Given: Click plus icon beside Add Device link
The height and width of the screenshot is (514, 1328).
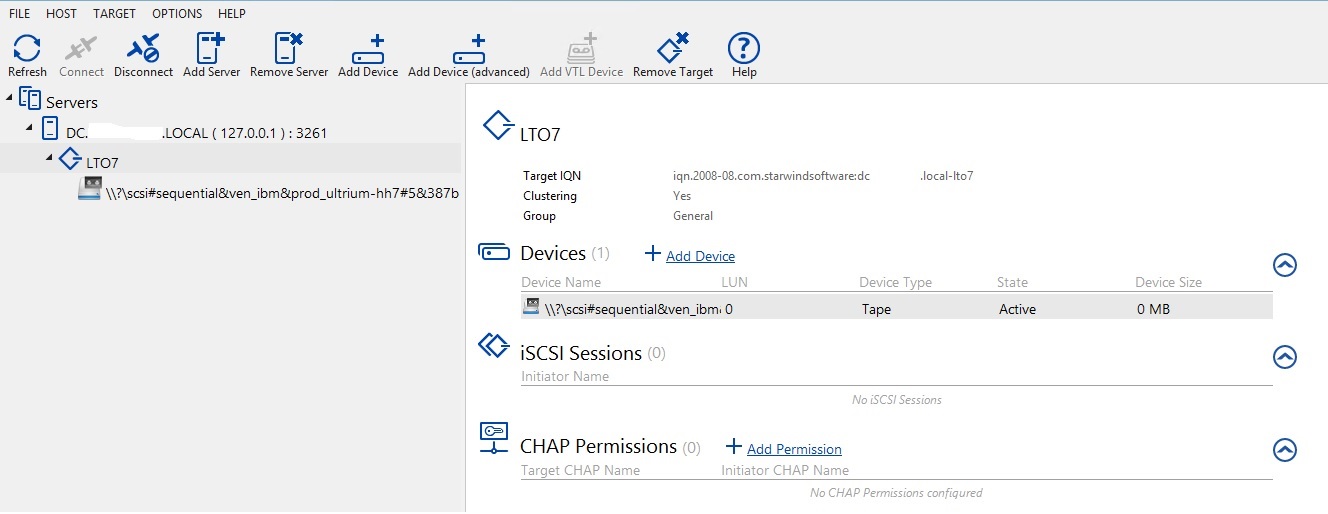Looking at the screenshot, I should click(653, 254).
